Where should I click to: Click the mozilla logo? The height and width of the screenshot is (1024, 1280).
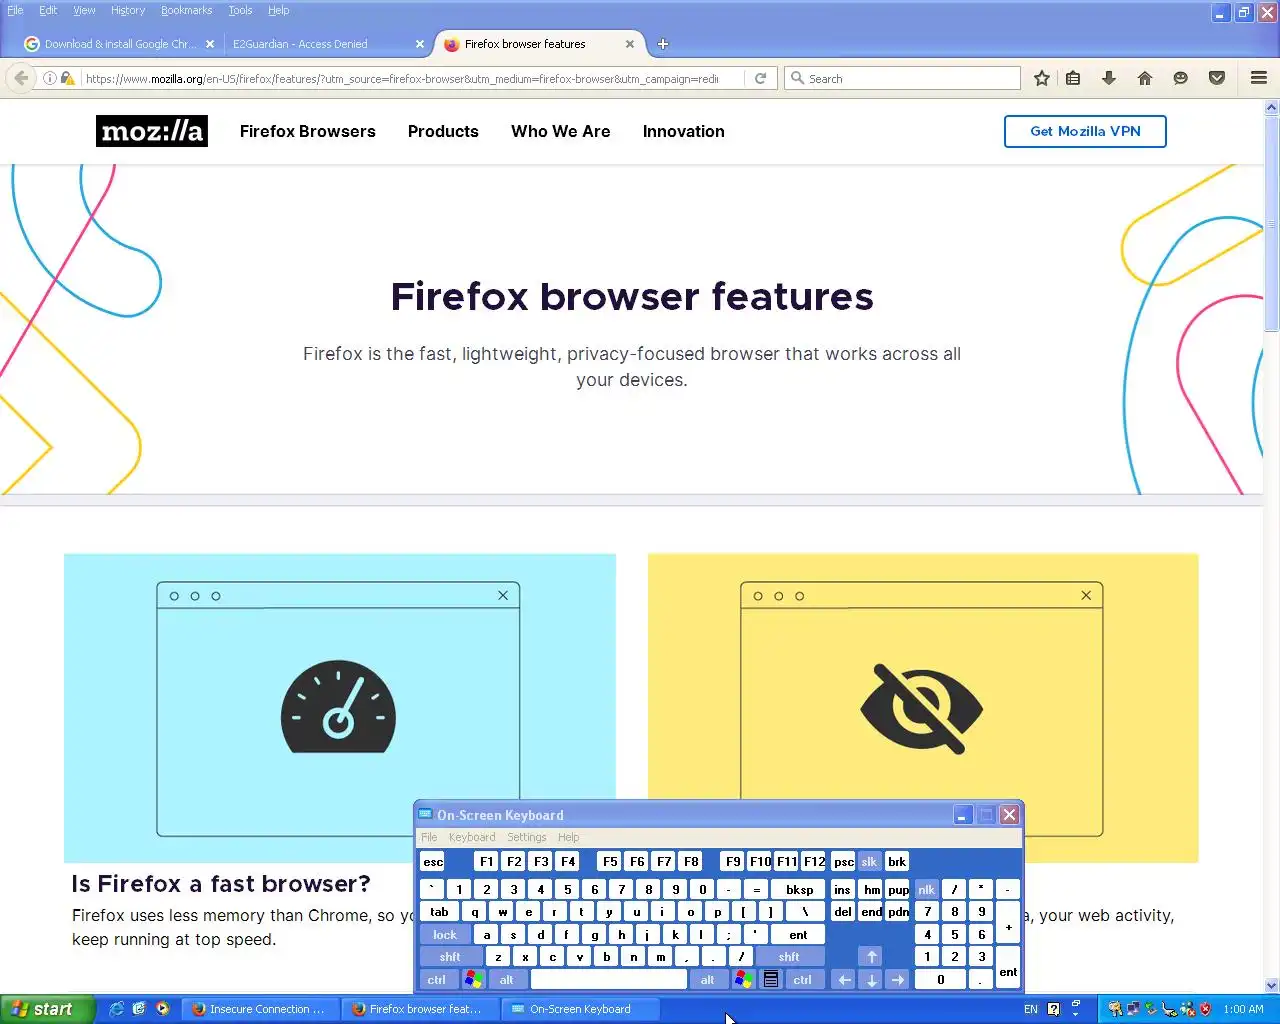[x=152, y=131]
